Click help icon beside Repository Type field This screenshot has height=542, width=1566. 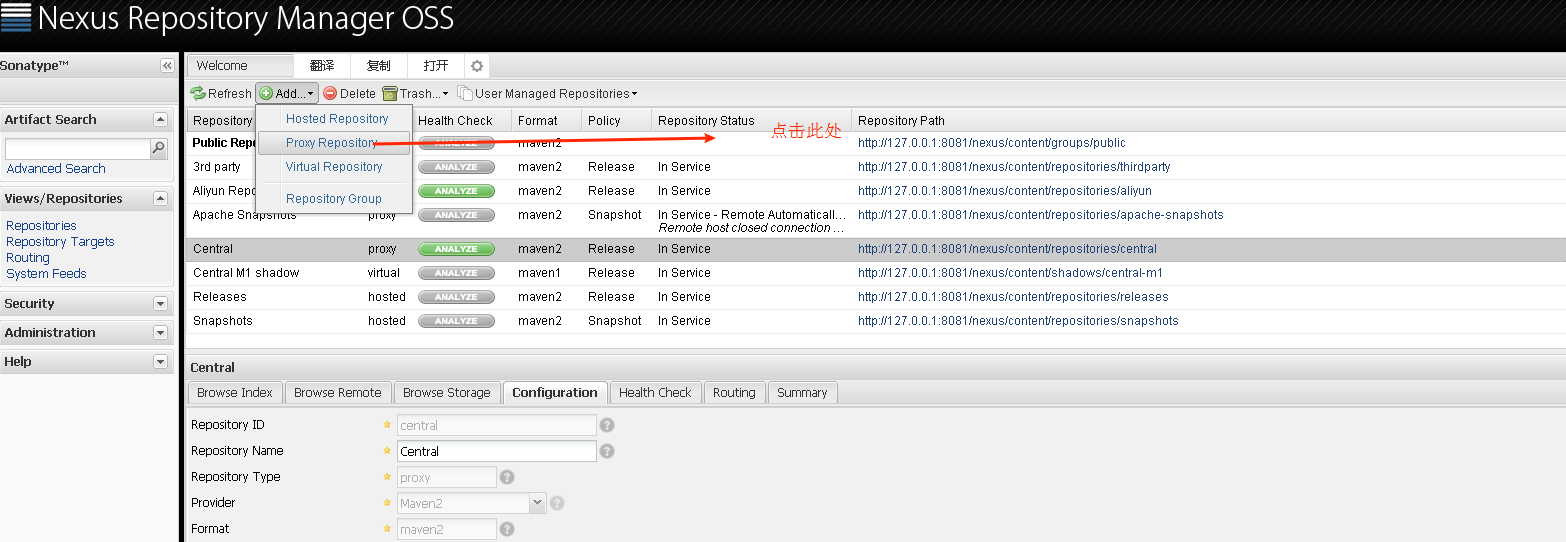tap(507, 477)
